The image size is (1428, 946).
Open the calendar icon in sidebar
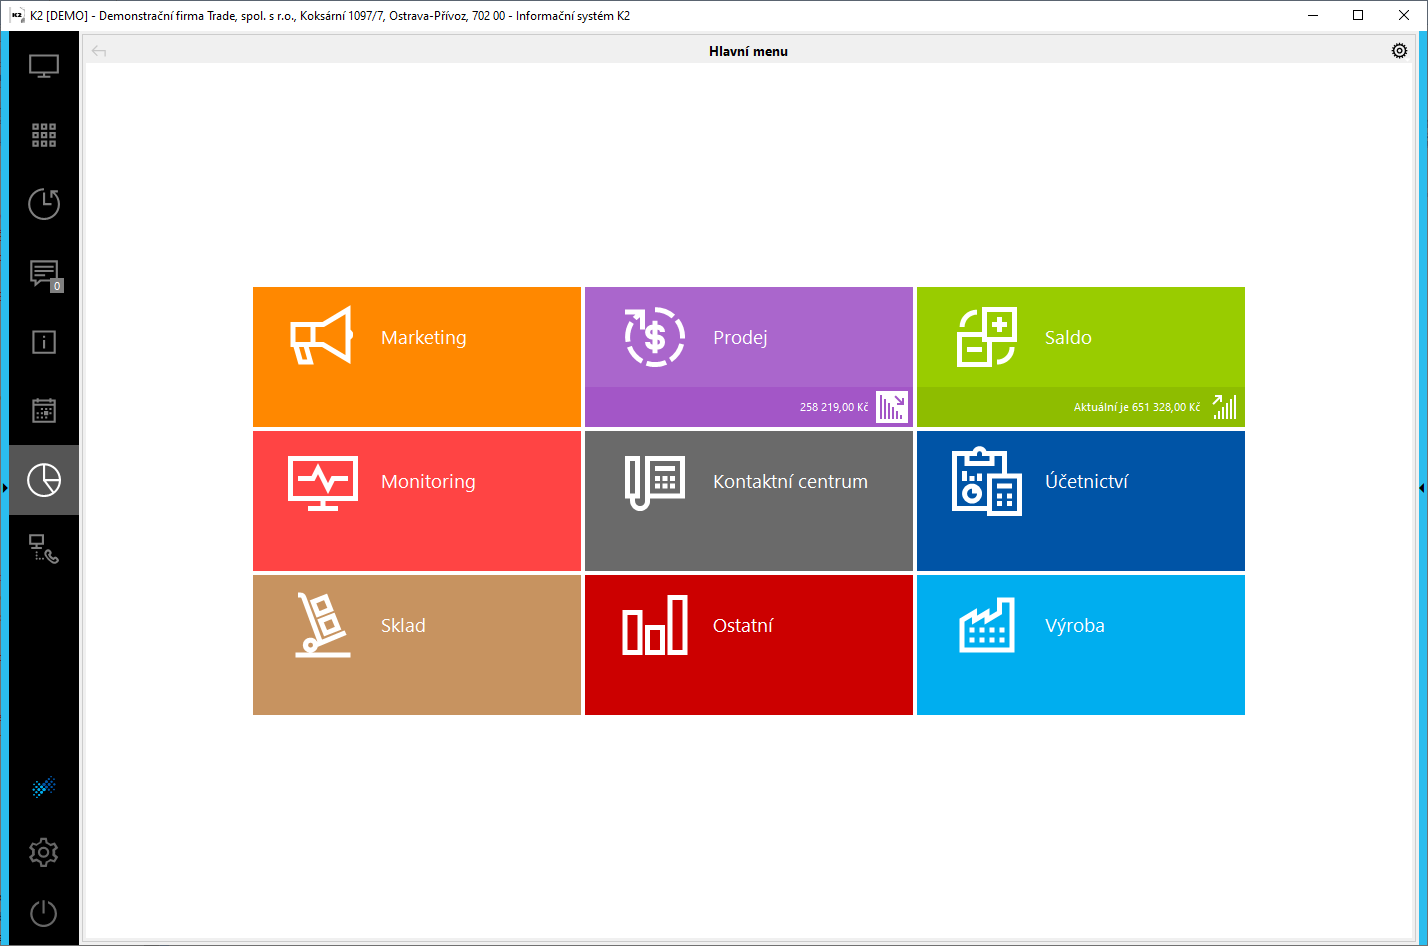pos(44,410)
